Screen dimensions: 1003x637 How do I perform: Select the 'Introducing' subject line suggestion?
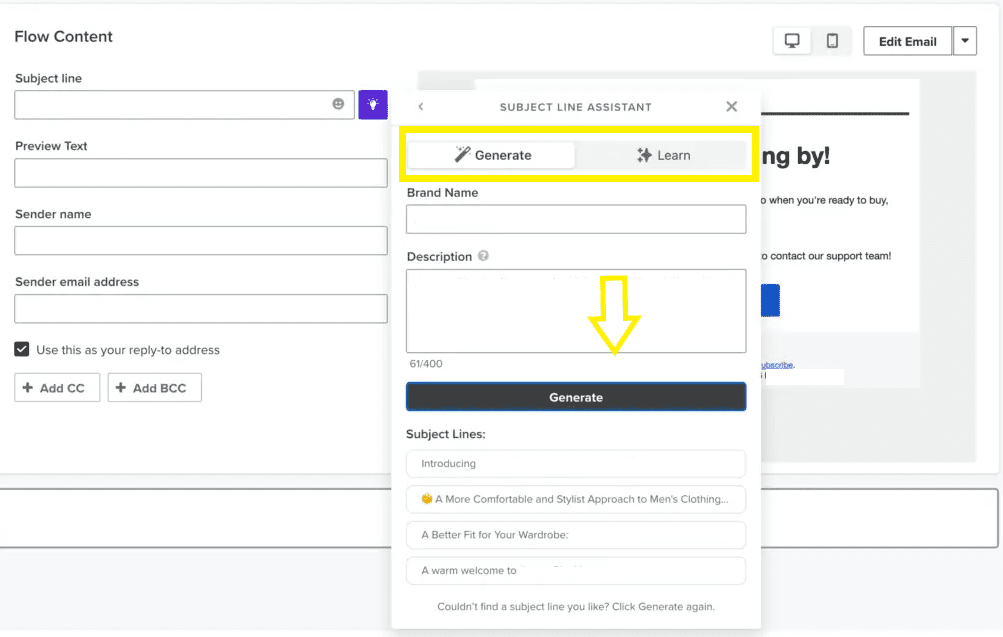point(575,463)
